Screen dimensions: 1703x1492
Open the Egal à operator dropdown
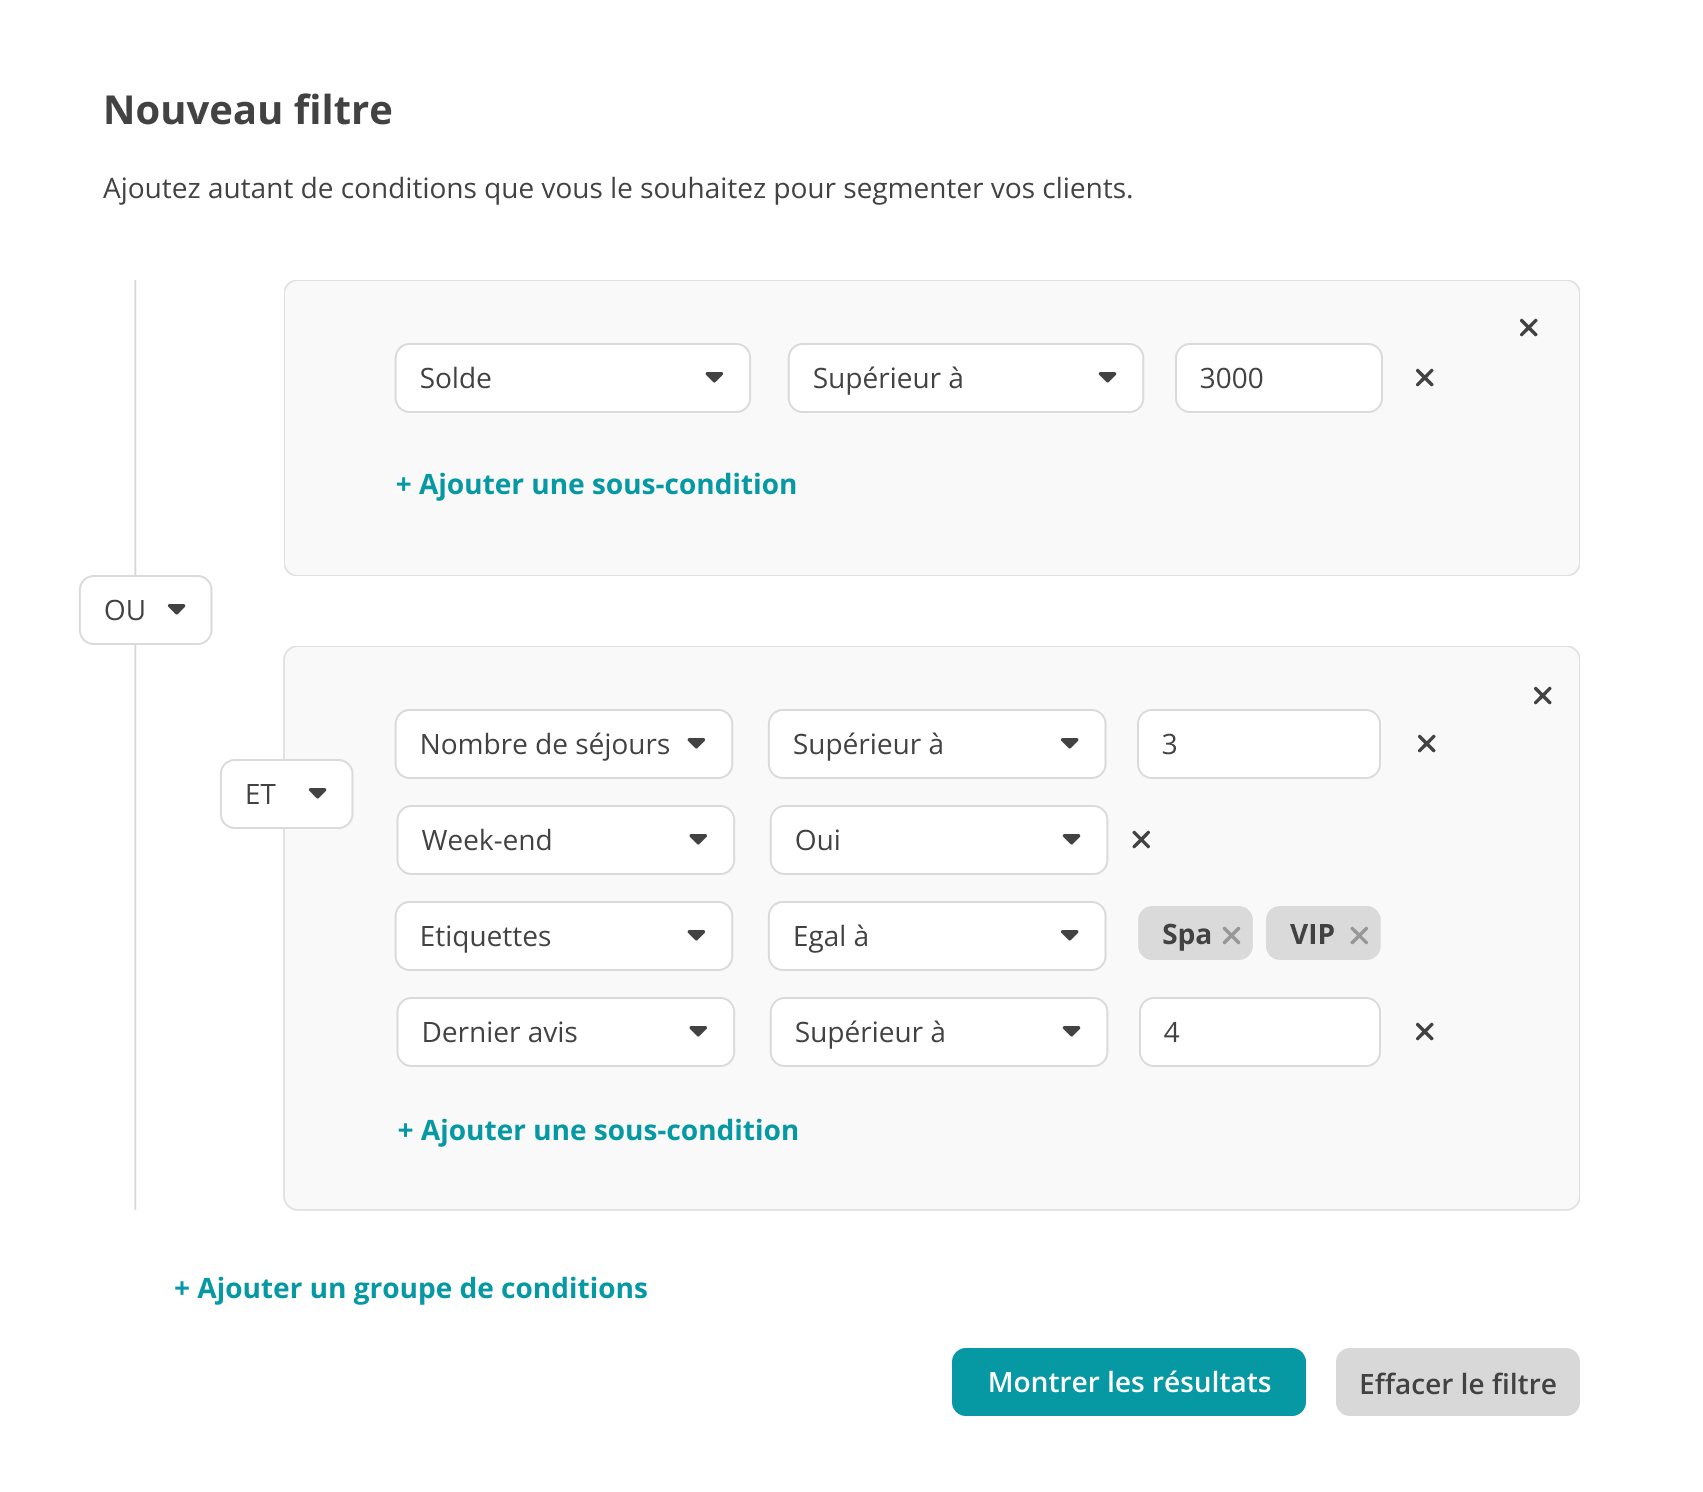(x=937, y=936)
